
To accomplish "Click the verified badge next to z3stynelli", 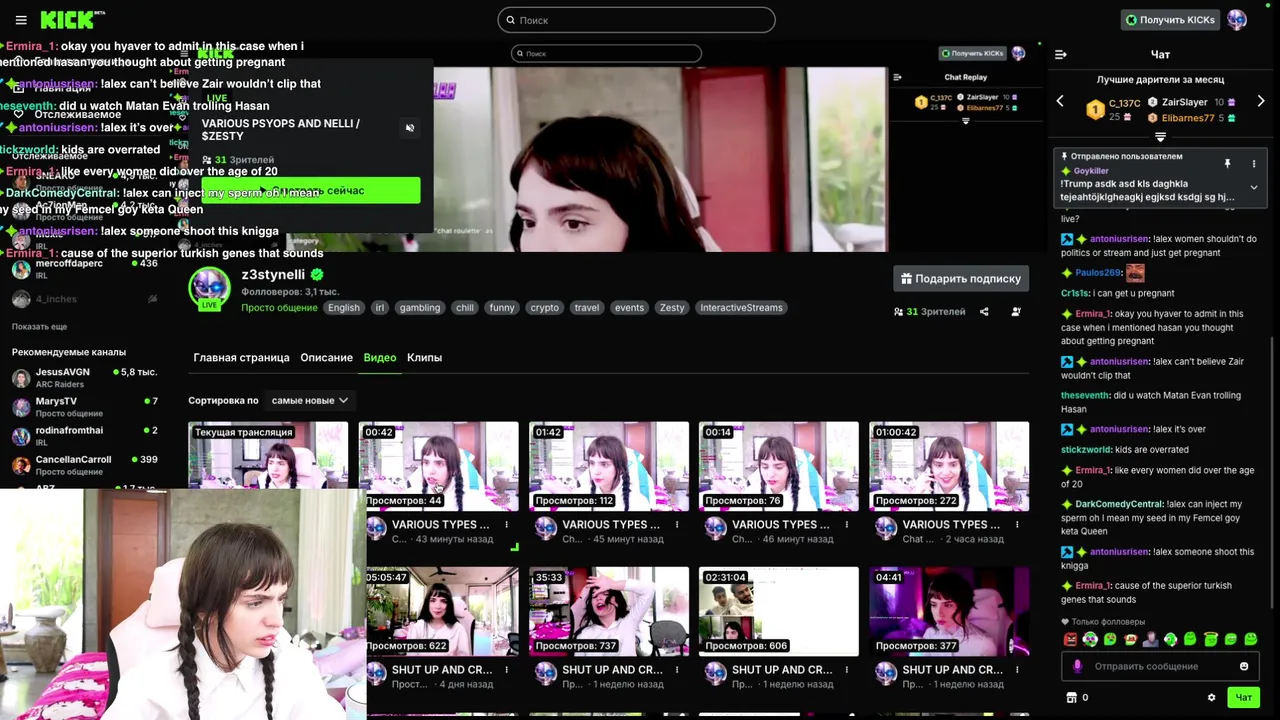I will click(317, 274).
